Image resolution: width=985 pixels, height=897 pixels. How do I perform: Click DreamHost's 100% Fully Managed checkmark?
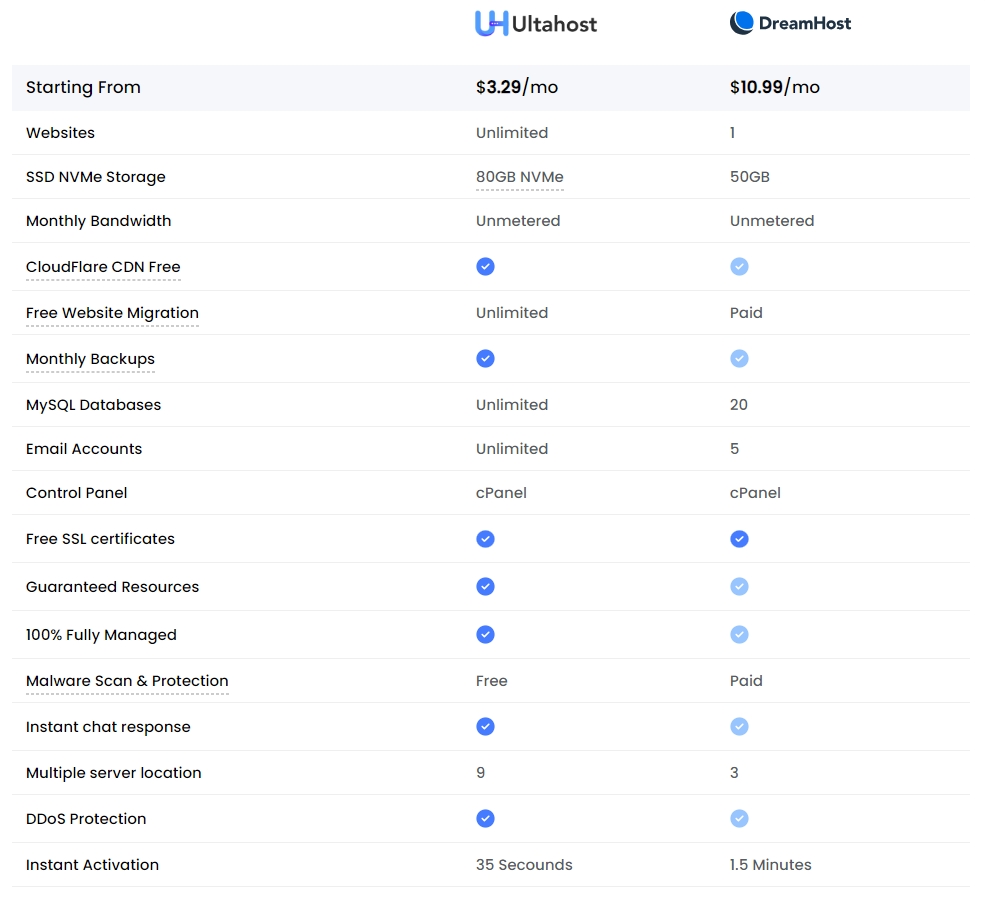coord(739,635)
